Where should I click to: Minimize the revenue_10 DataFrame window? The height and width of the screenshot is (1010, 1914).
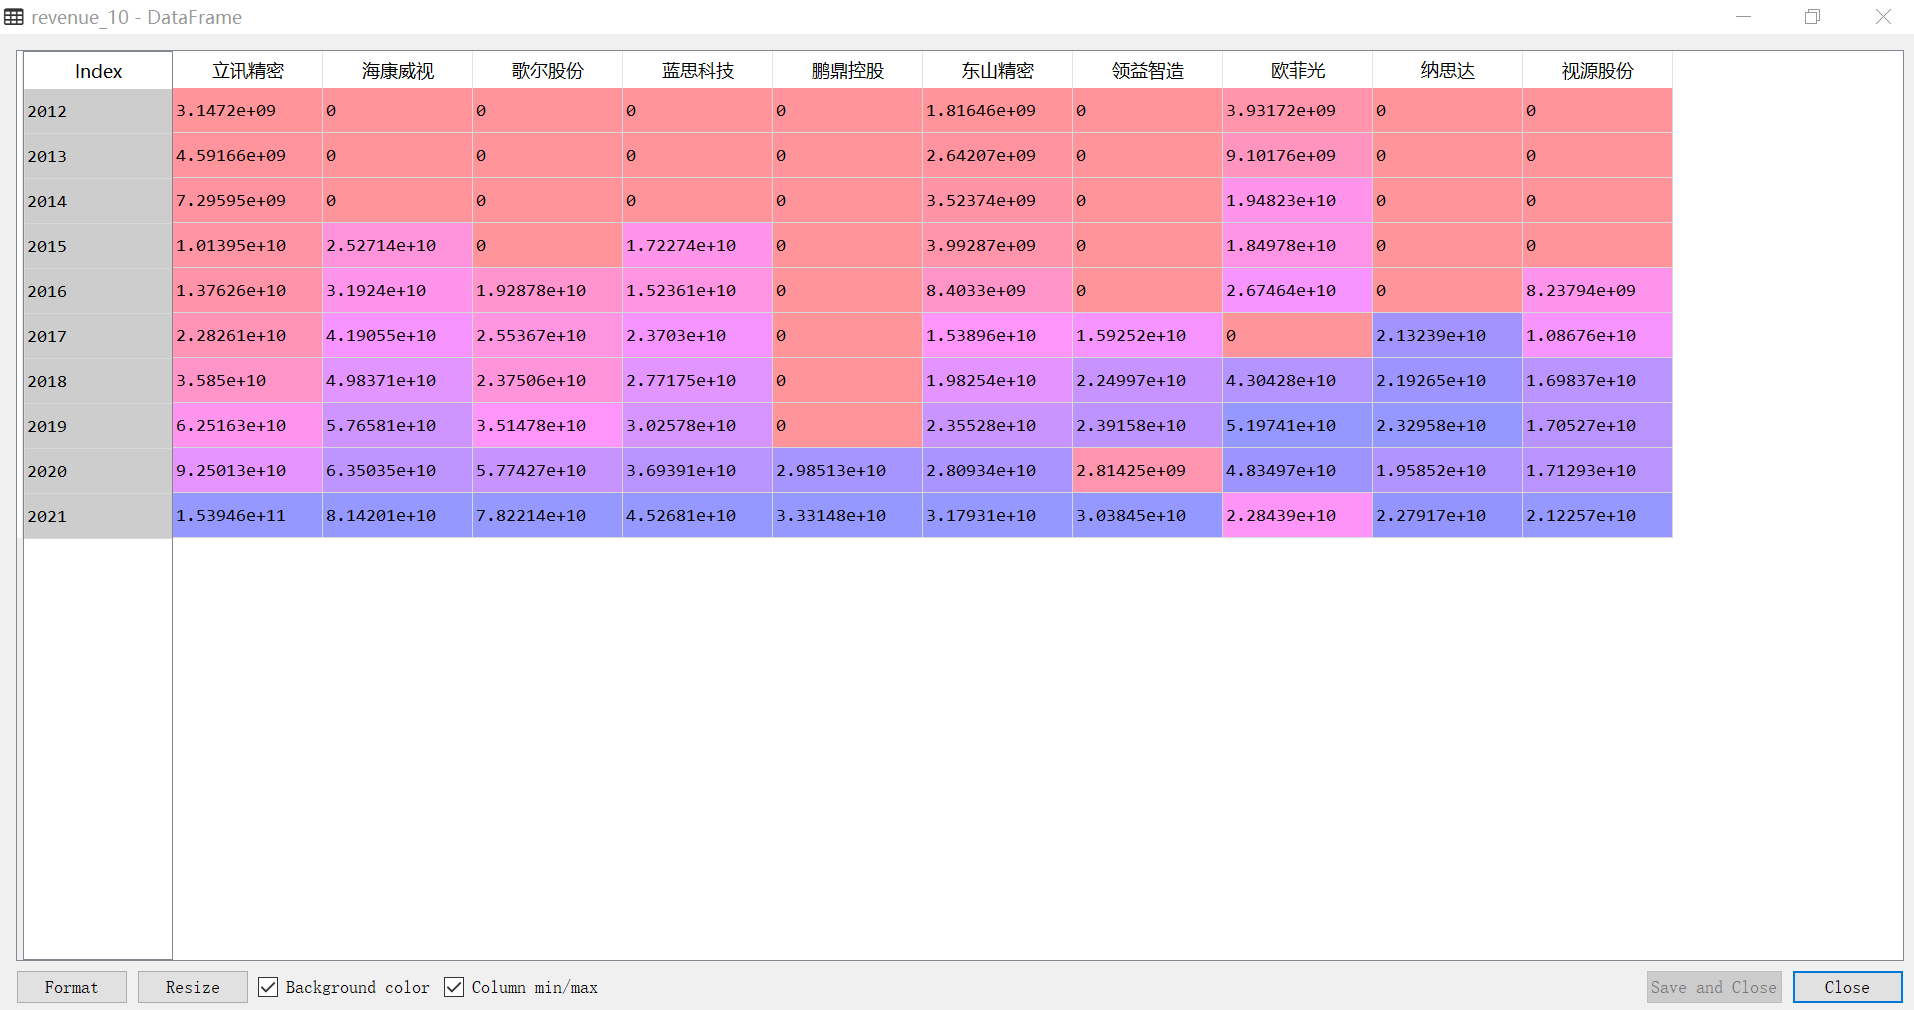click(1743, 17)
